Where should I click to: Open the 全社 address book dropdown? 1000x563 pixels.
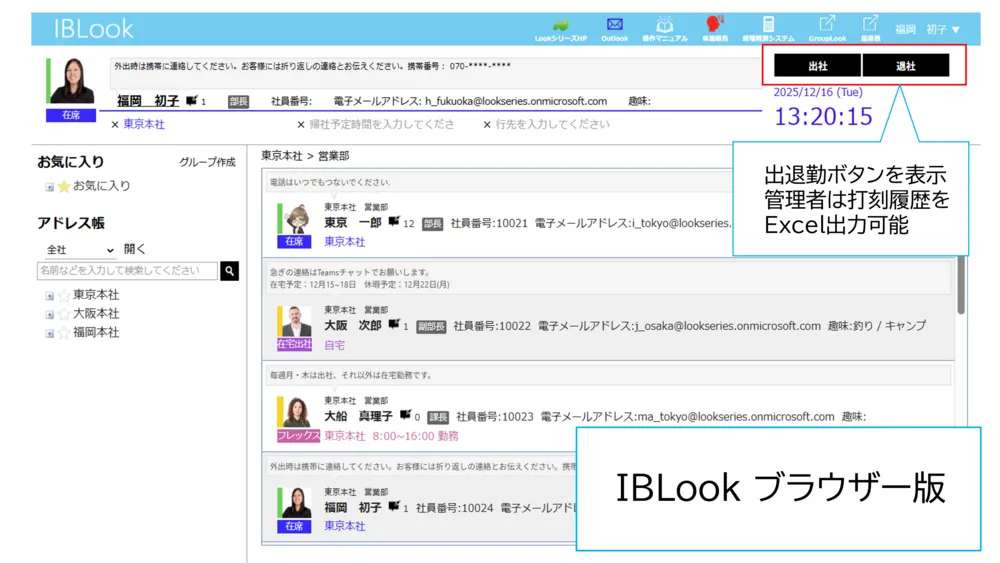[x=79, y=250]
